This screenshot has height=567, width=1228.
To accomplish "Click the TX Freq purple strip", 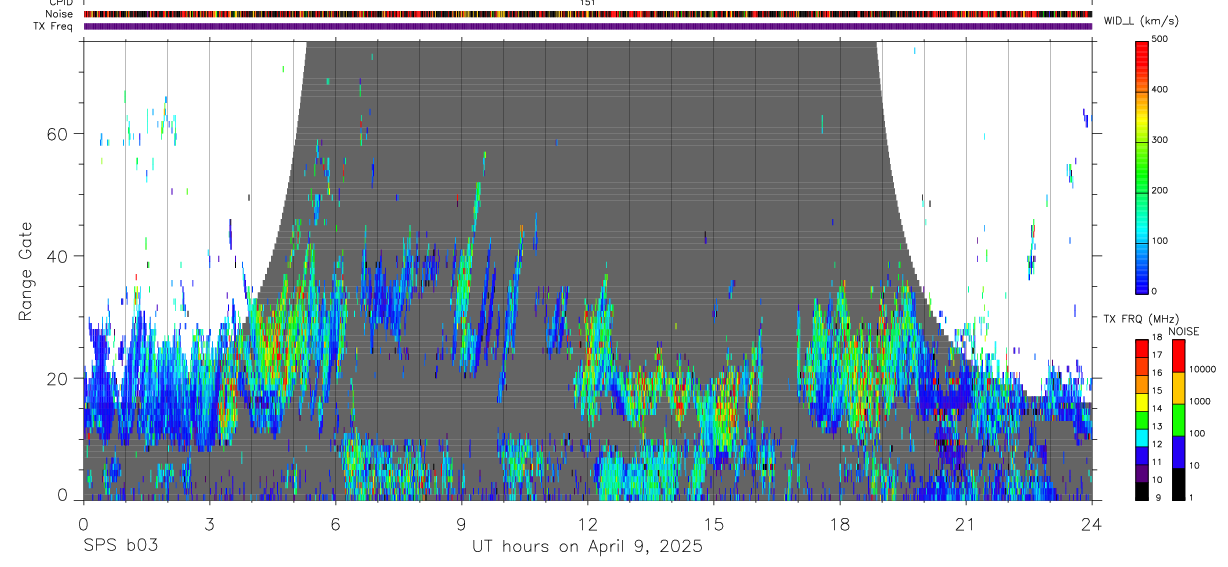I will point(588,26).
